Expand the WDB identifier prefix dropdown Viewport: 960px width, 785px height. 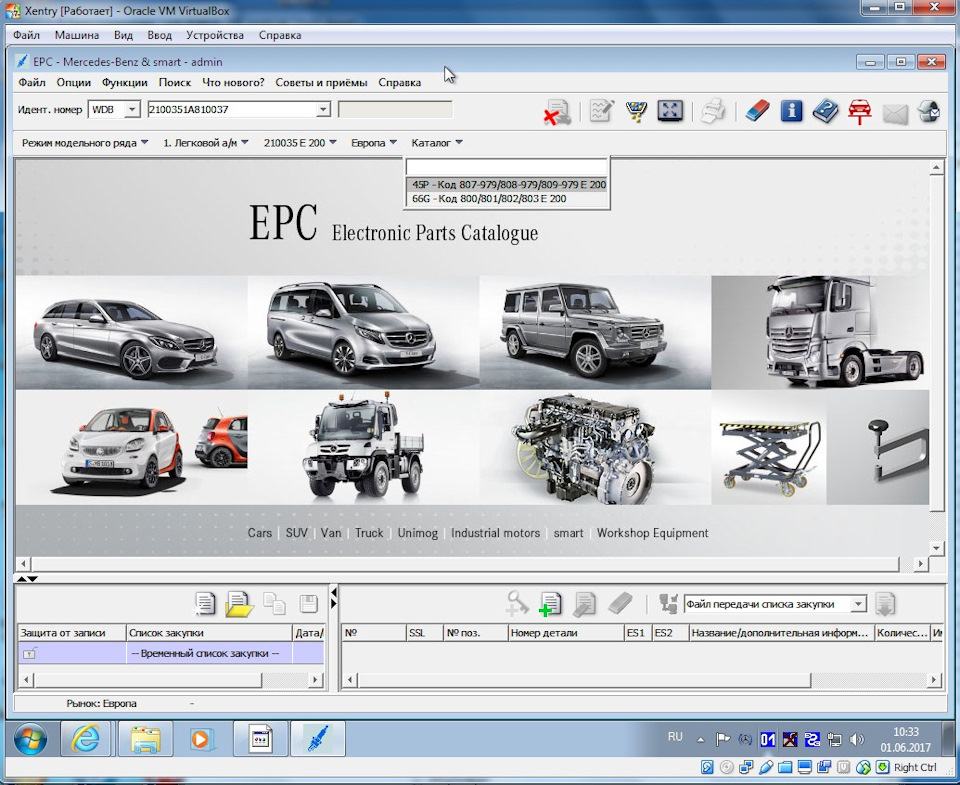(132, 110)
